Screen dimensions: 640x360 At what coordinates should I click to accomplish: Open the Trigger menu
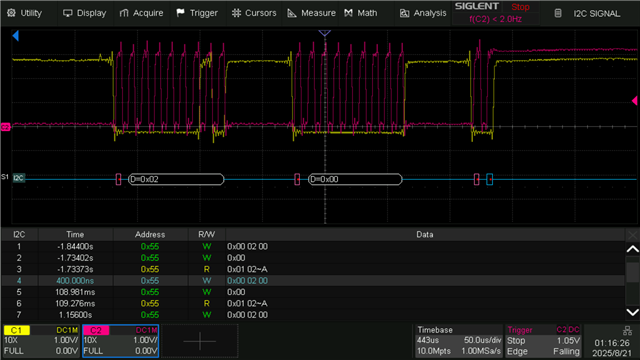click(197, 13)
